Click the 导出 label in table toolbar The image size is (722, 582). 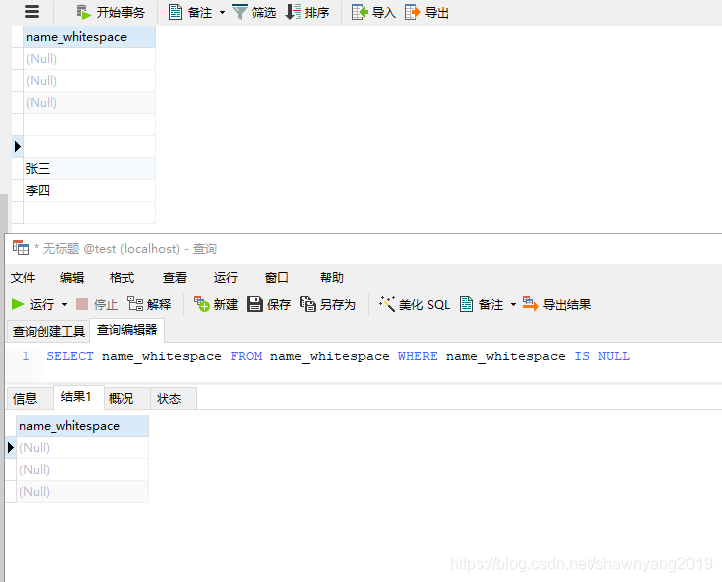[437, 12]
